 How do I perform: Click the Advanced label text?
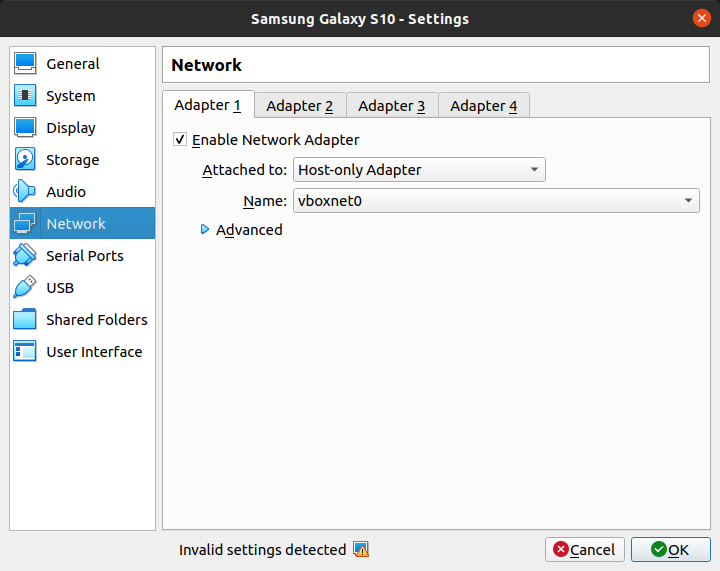point(249,230)
